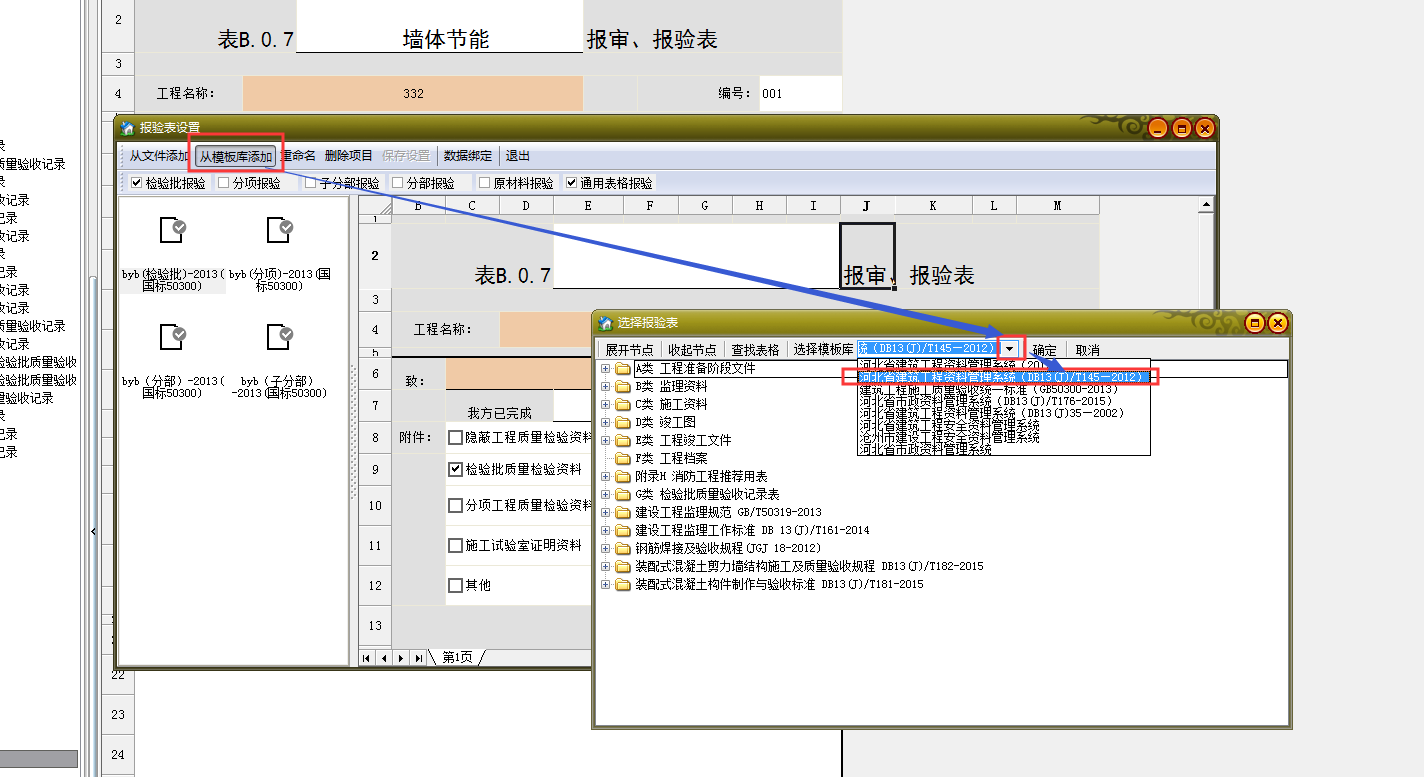Toggle the 检验批报验 checkbox

[137, 183]
